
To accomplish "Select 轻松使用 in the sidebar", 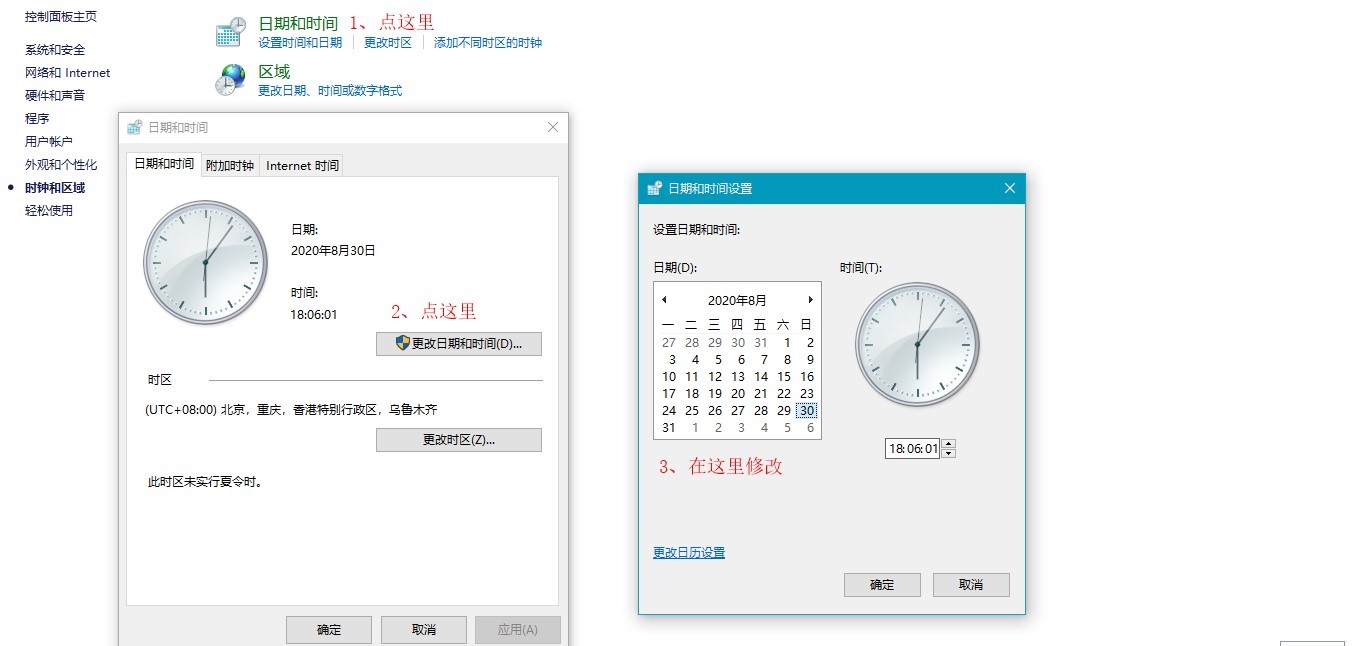I will (49, 211).
